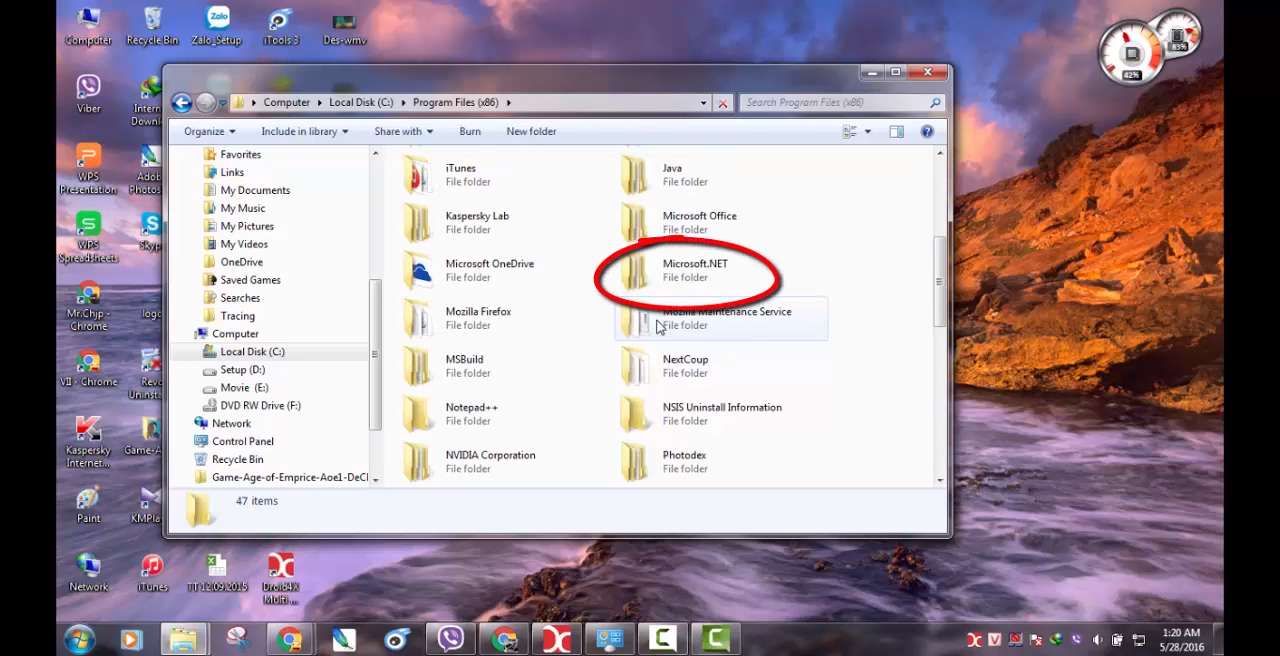1280x656 pixels.
Task: Open Explorer help question-mark icon
Action: click(927, 132)
